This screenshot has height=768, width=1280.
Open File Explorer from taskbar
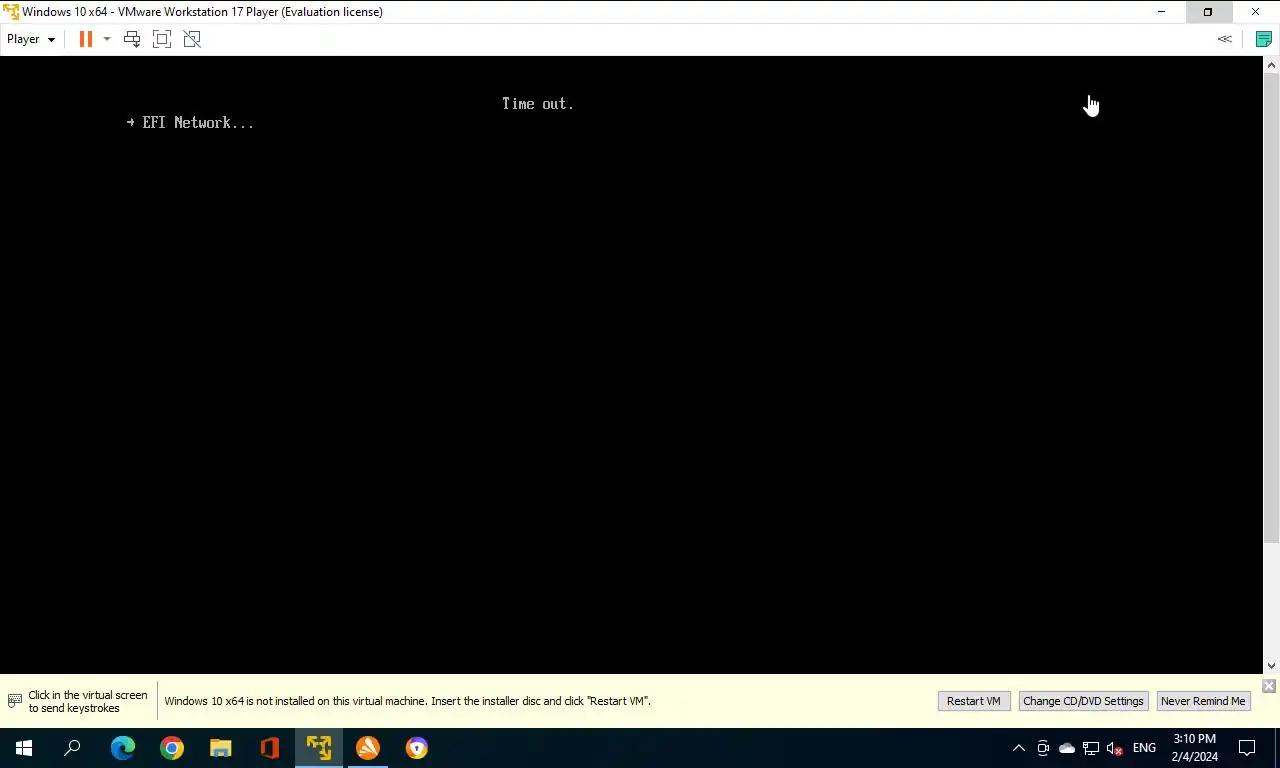221,748
